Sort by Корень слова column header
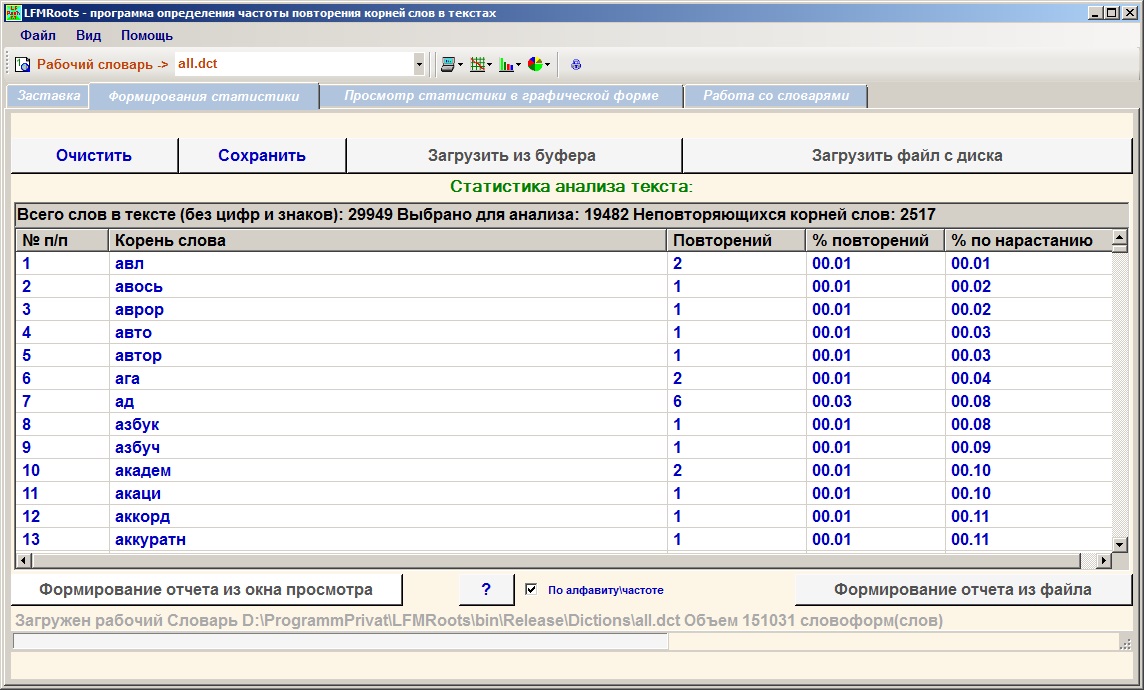Image resolution: width=1144 pixels, height=690 pixels. click(x=387, y=240)
